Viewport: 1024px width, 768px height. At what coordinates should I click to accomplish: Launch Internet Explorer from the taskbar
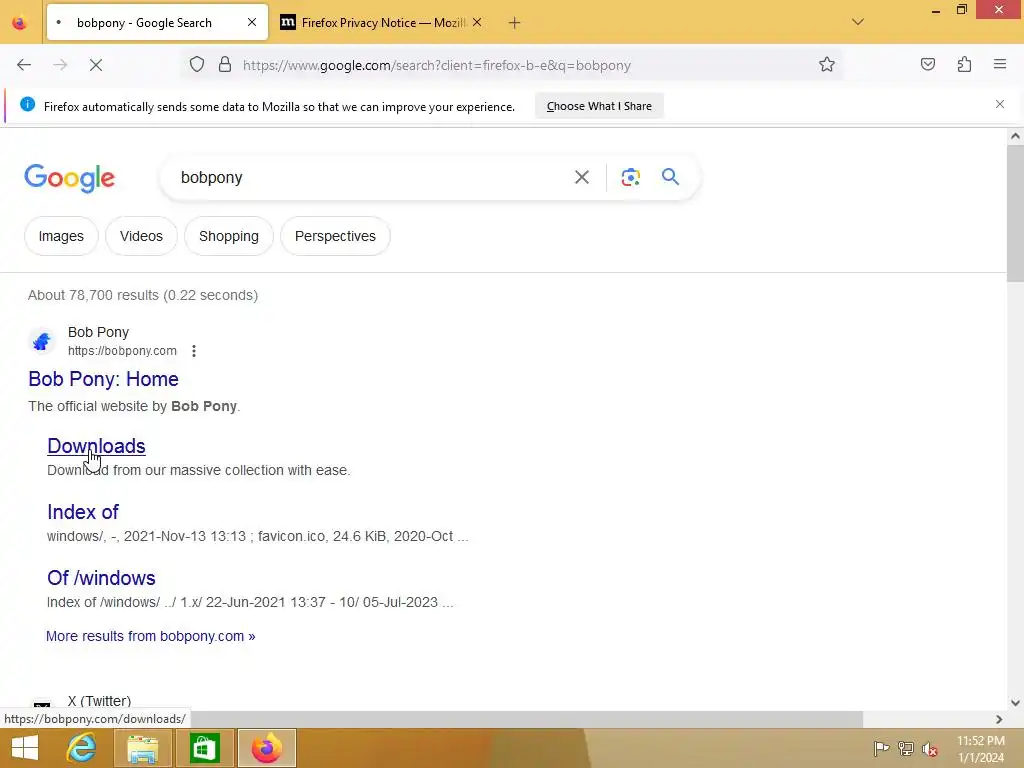pos(82,748)
